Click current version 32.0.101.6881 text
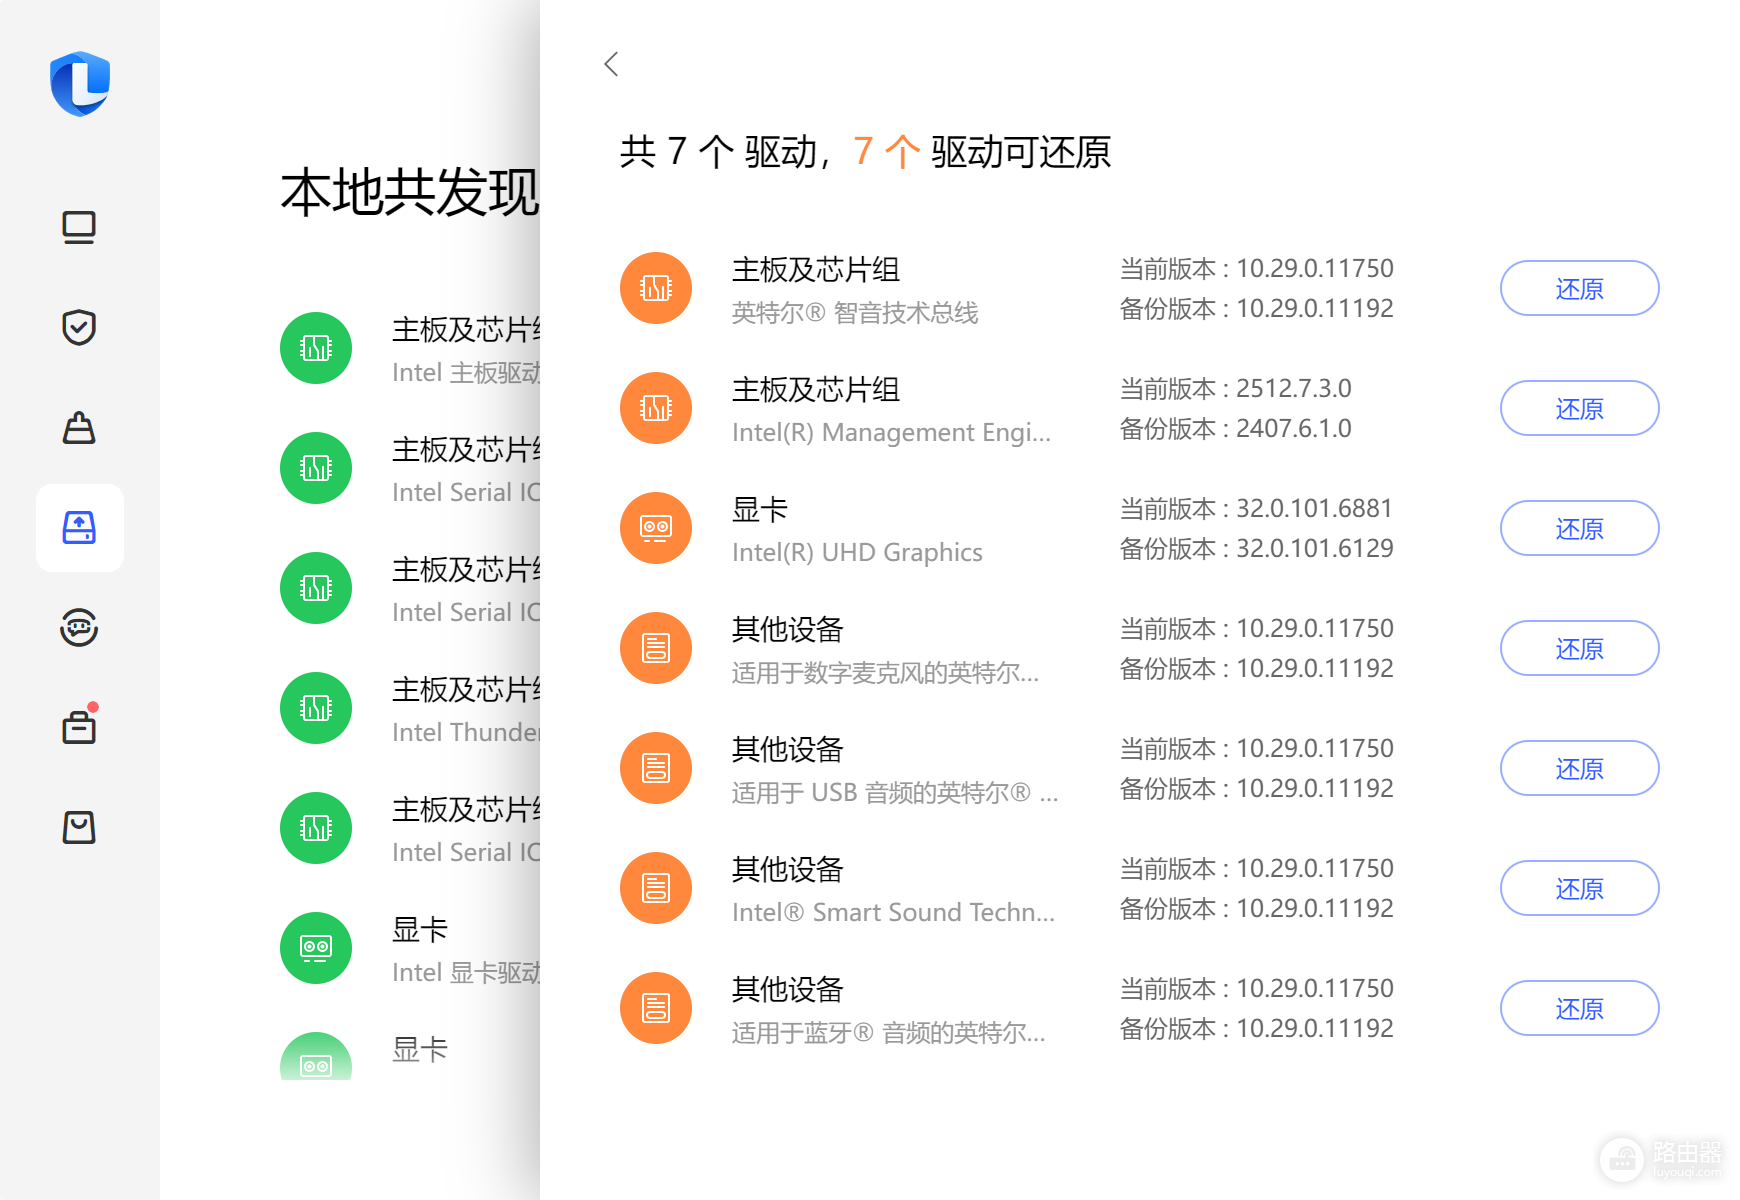Image resolution: width=1740 pixels, height=1200 pixels. click(x=1256, y=508)
